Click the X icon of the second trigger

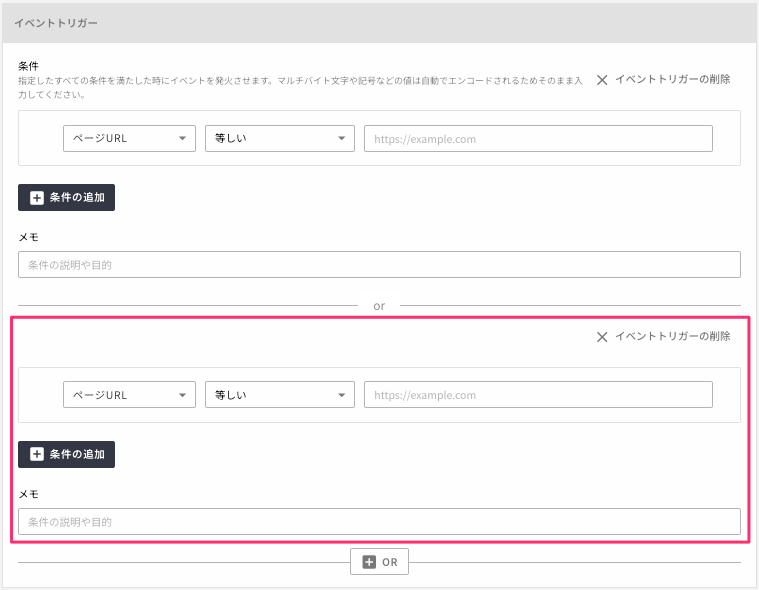point(602,337)
